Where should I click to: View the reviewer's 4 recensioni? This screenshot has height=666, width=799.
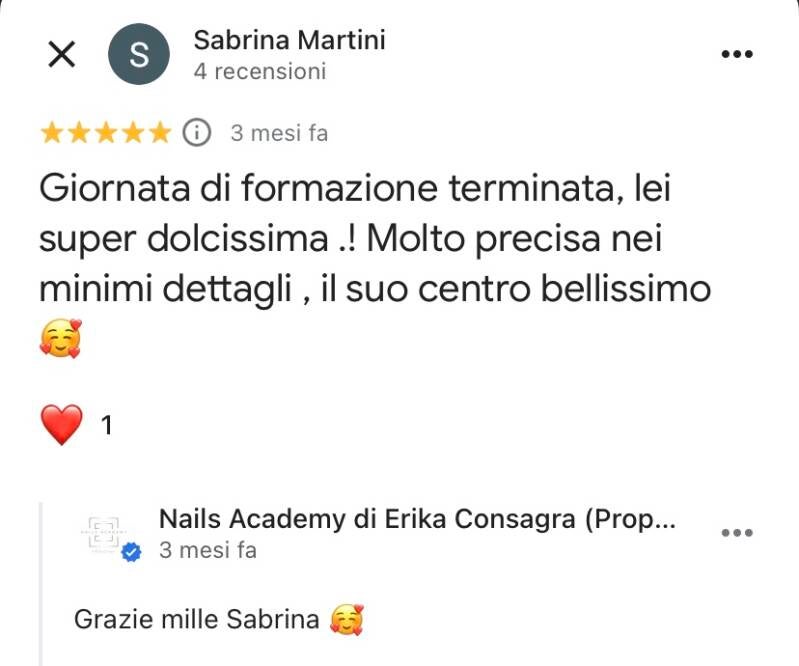259,71
